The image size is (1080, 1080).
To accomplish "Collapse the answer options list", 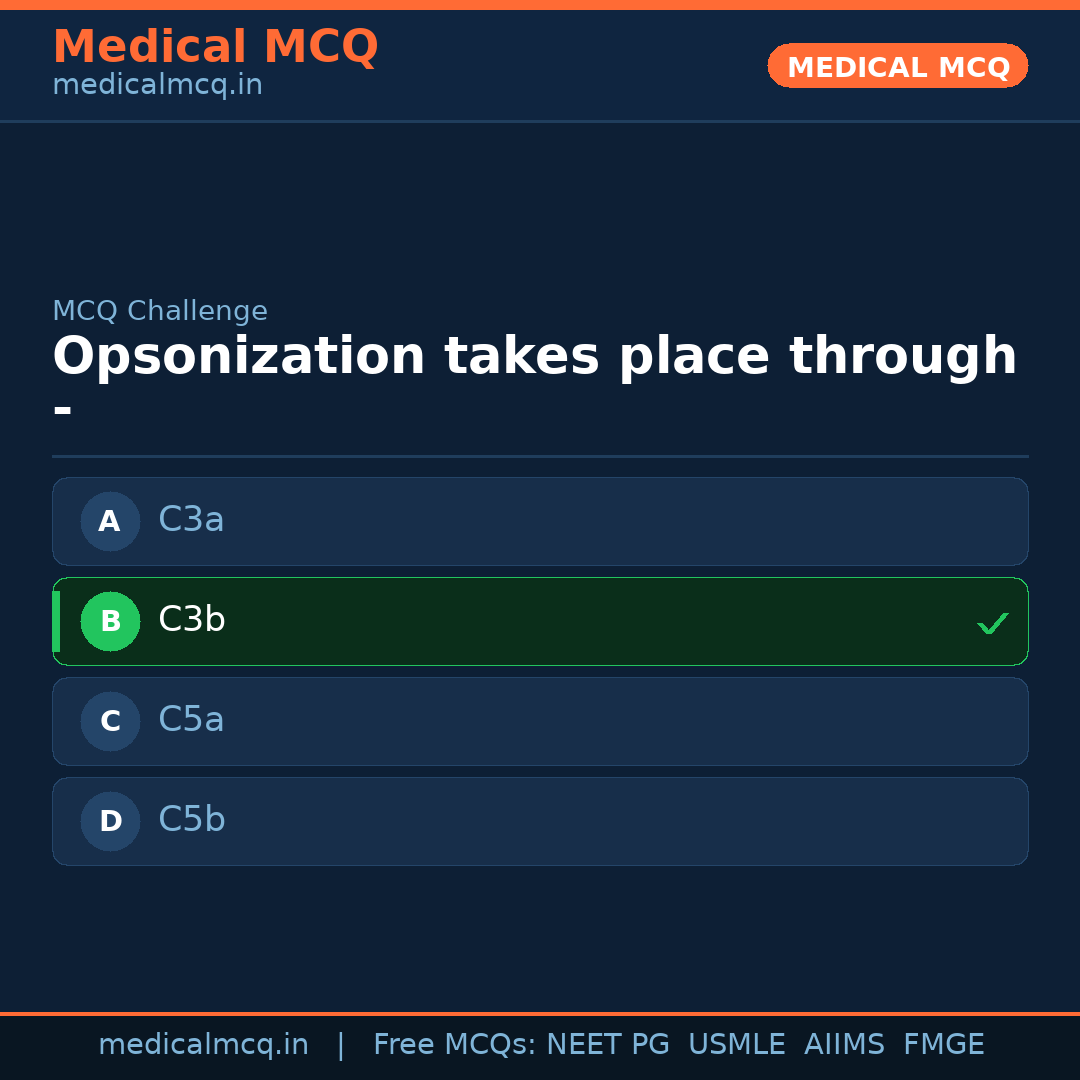I will (540, 671).
